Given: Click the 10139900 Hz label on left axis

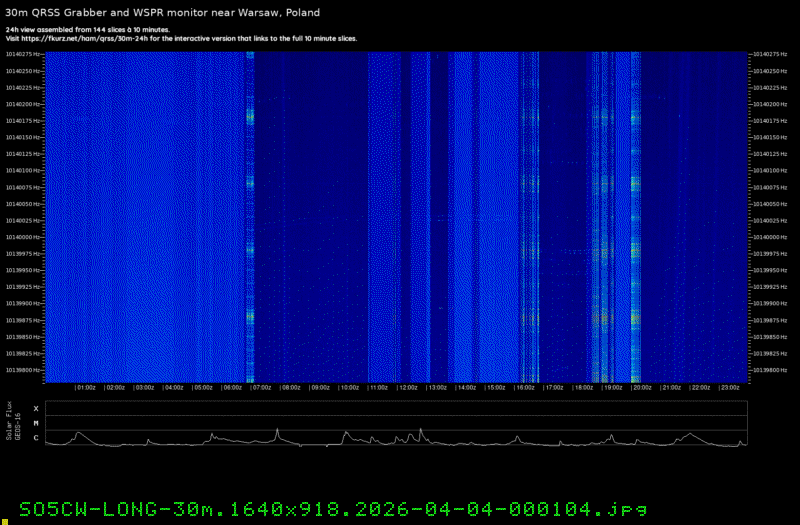Looking at the screenshot, I should pos(24,303).
